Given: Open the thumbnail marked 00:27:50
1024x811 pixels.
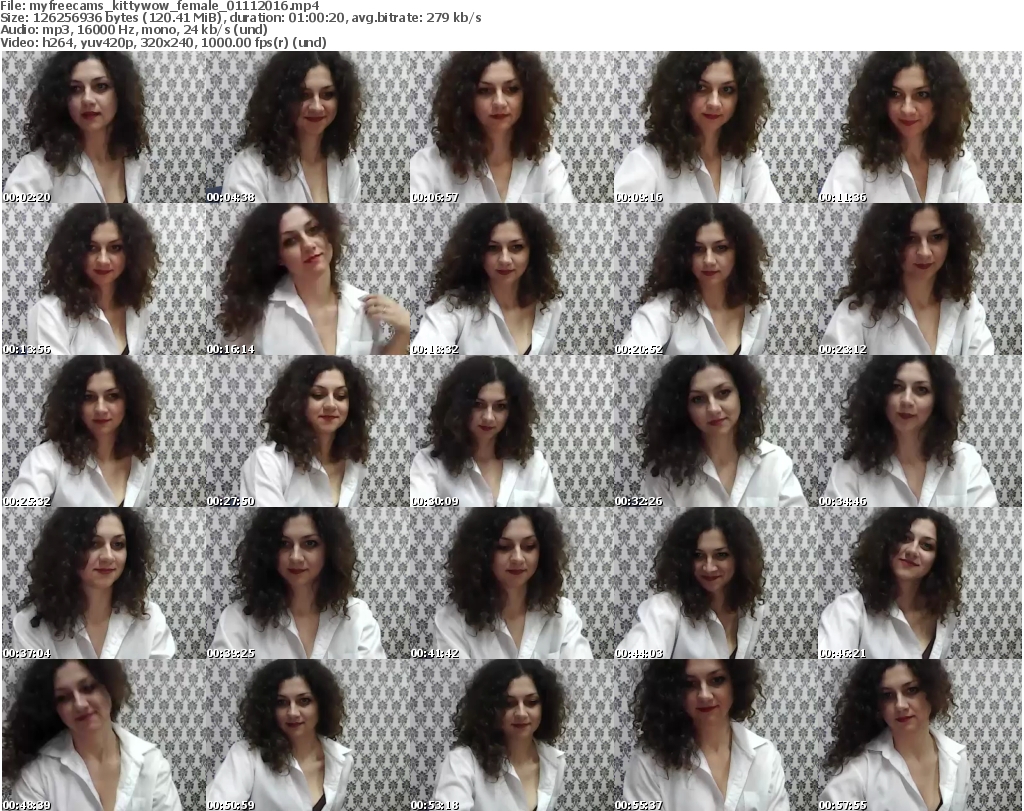Looking at the screenshot, I should pyautogui.click(x=307, y=431).
